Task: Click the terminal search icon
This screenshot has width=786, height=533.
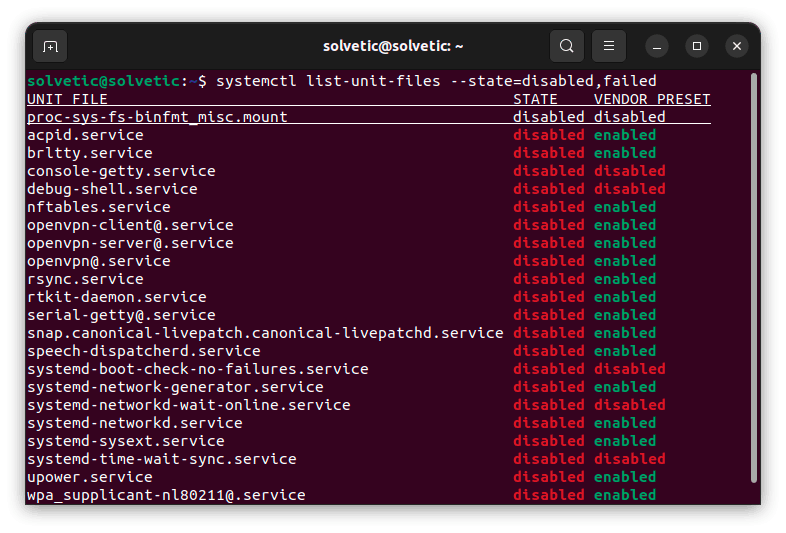Action: coord(567,46)
